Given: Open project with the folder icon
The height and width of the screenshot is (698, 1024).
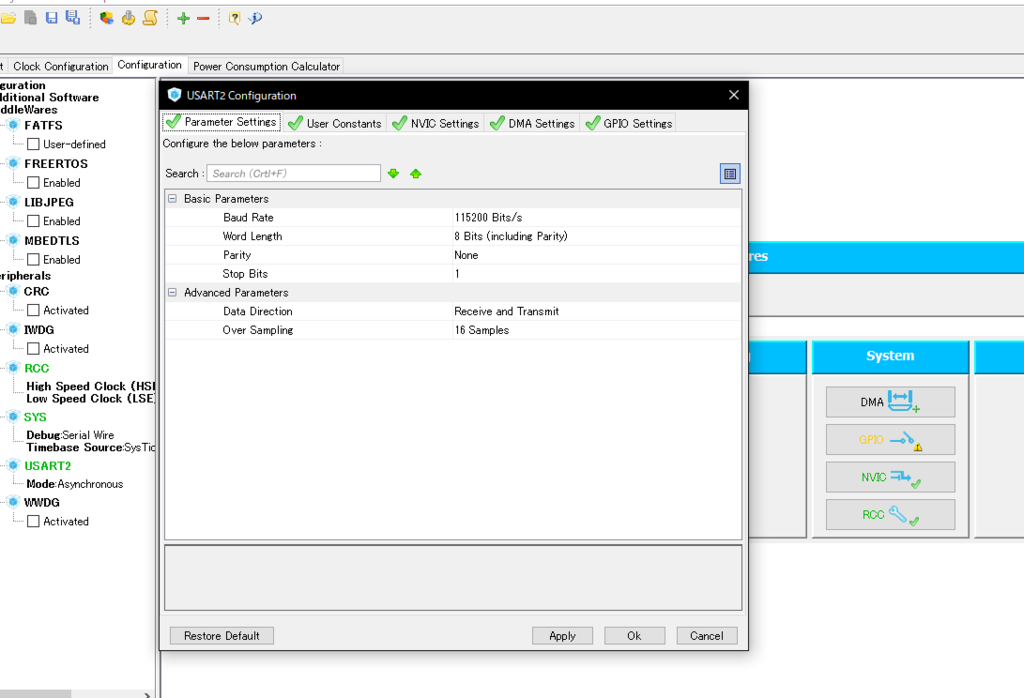Looking at the screenshot, I should (x=8, y=18).
